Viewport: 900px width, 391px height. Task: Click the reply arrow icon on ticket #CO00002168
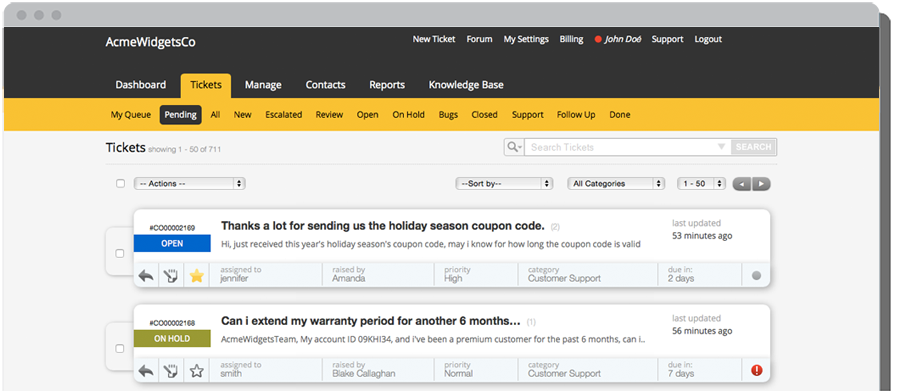click(x=146, y=371)
